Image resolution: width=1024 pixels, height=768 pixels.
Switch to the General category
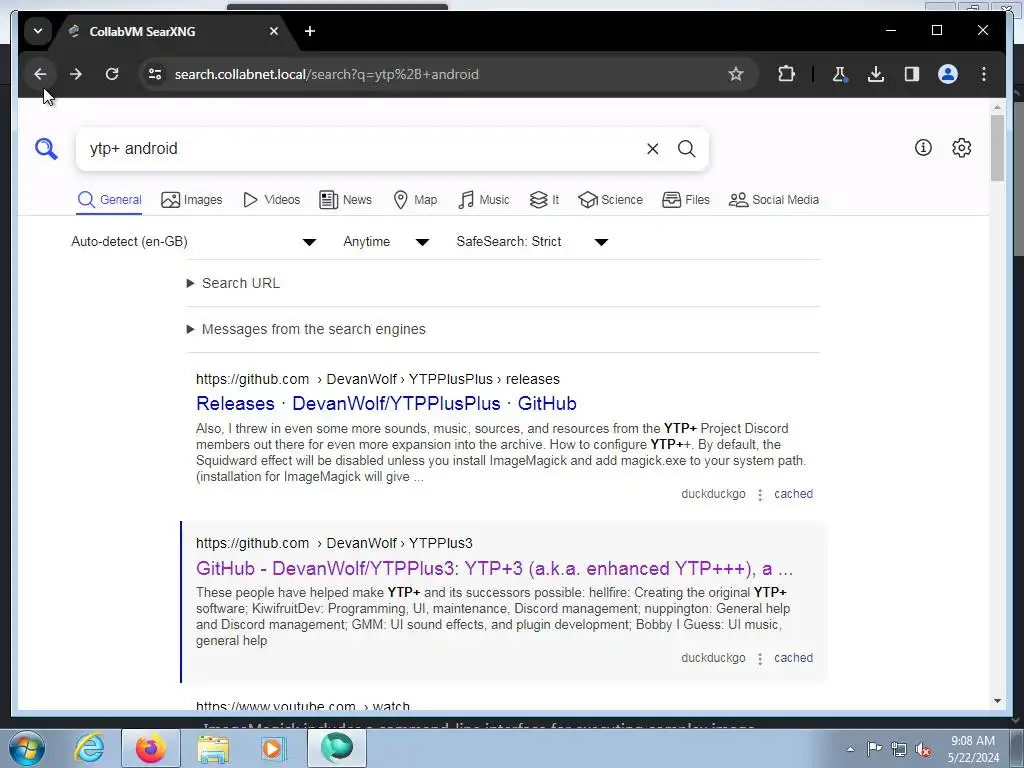109,200
